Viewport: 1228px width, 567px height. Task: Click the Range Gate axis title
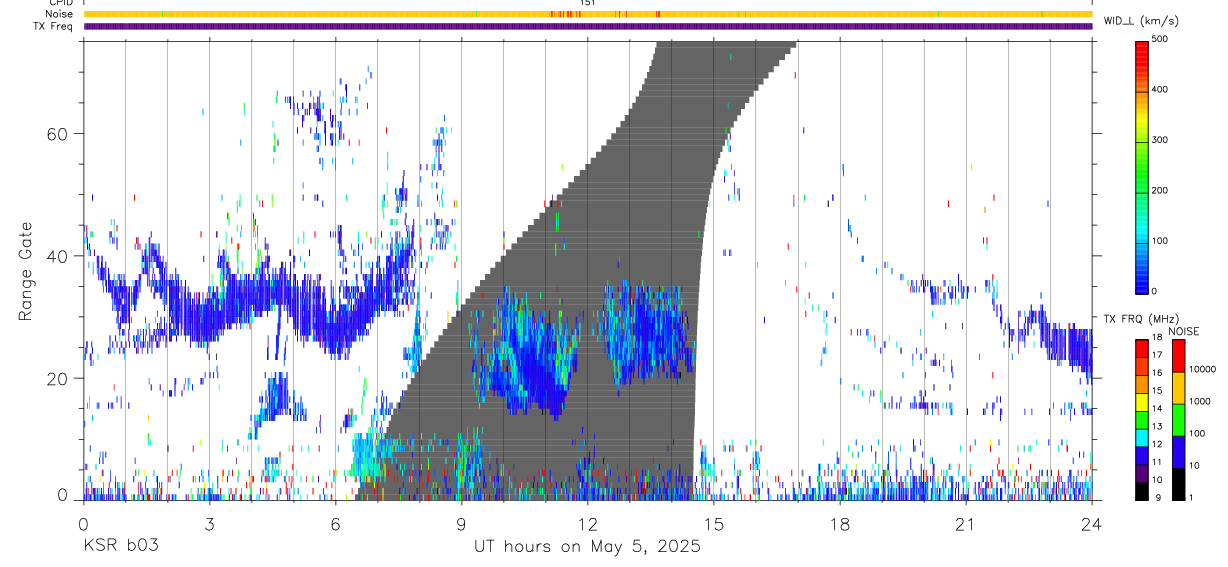tap(27, 271)
